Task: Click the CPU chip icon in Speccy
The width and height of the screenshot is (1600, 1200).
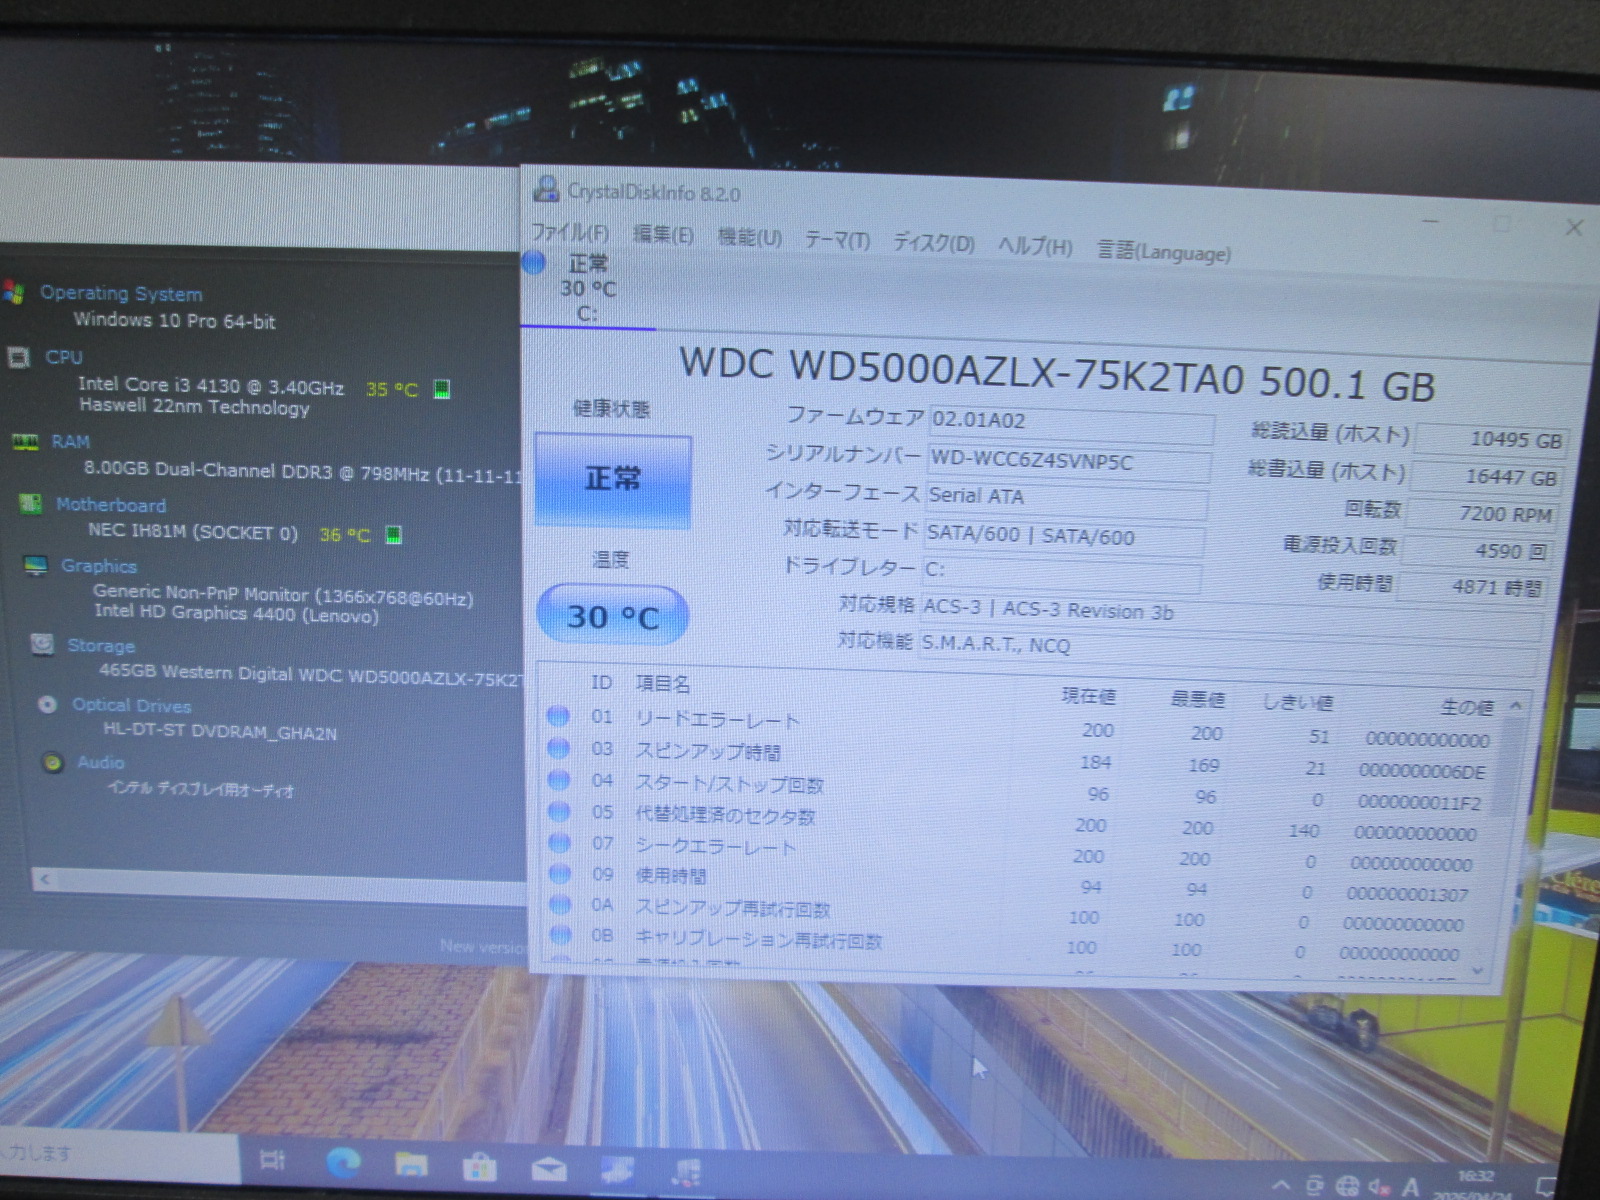Action: tap(18, 357)
